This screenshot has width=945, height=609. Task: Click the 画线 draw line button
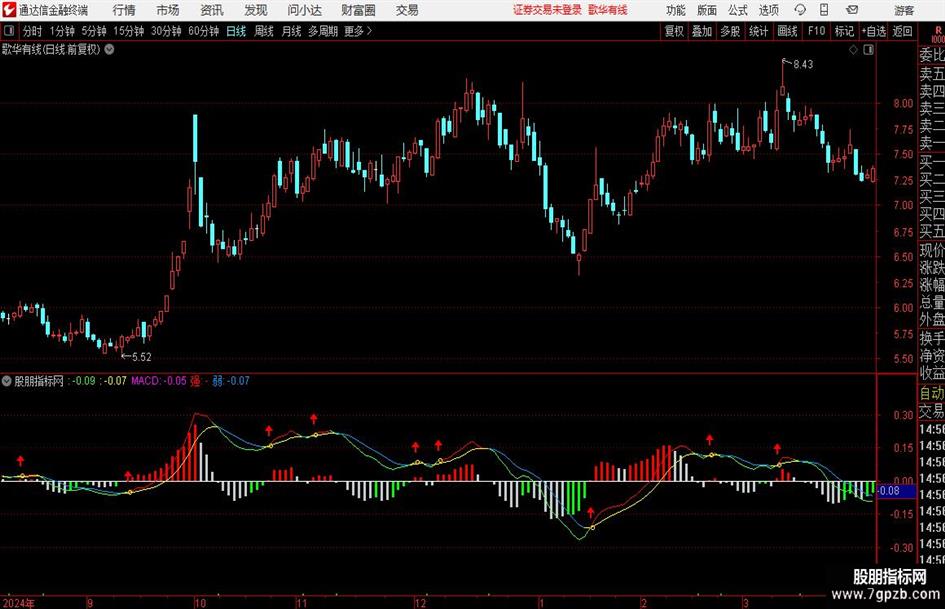coord(787,31)
